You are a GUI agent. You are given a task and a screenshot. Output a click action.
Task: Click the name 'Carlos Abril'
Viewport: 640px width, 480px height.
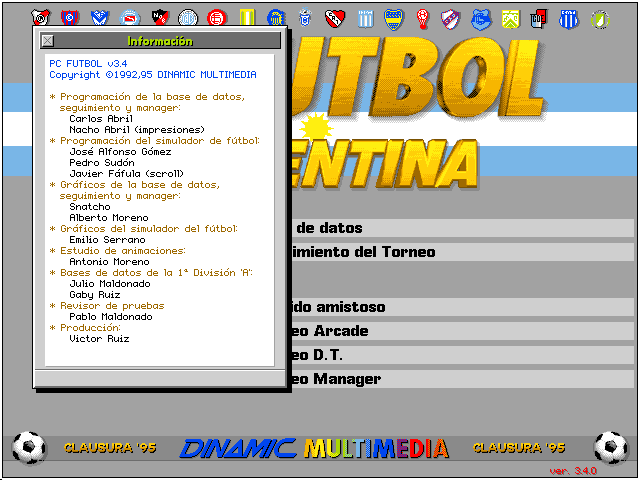coord(101,119)
